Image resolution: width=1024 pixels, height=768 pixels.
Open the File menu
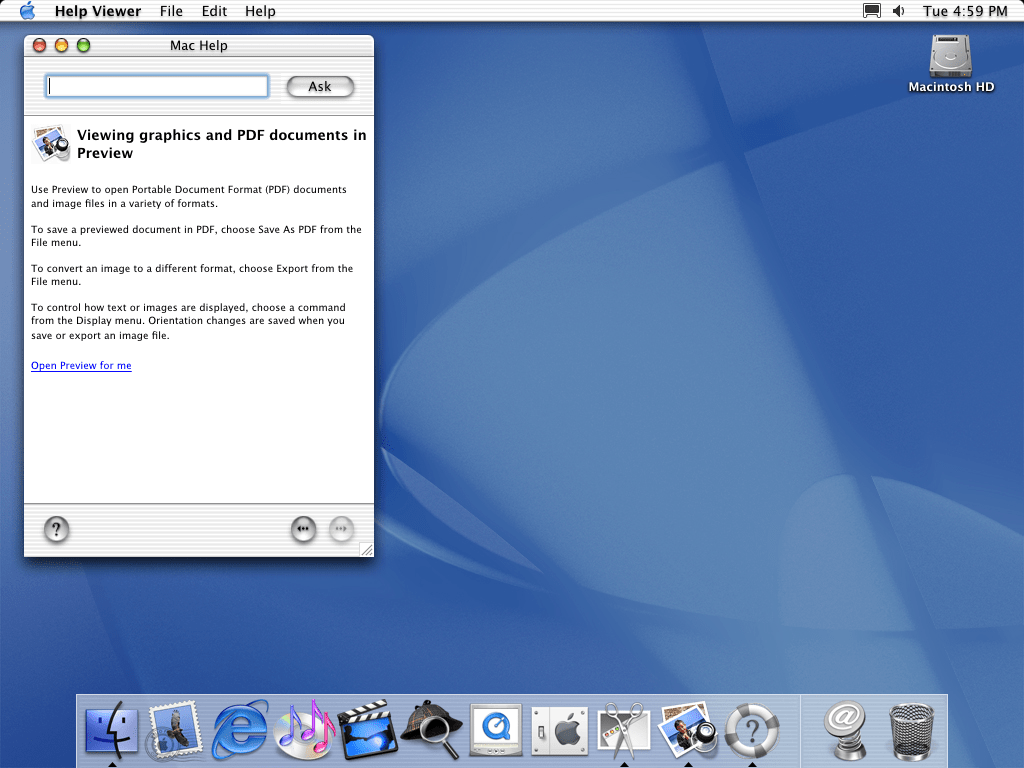(x=171, y=11)
